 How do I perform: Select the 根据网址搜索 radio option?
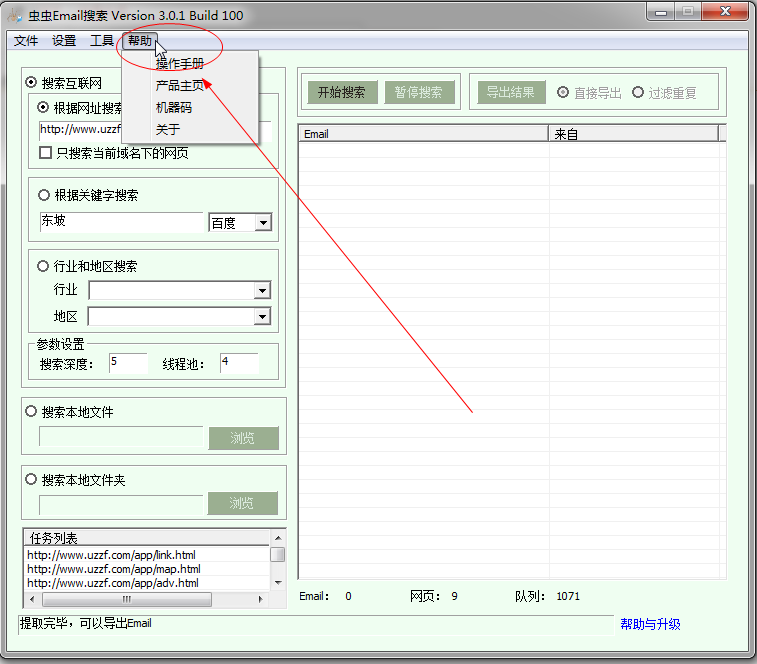point(43,107)
